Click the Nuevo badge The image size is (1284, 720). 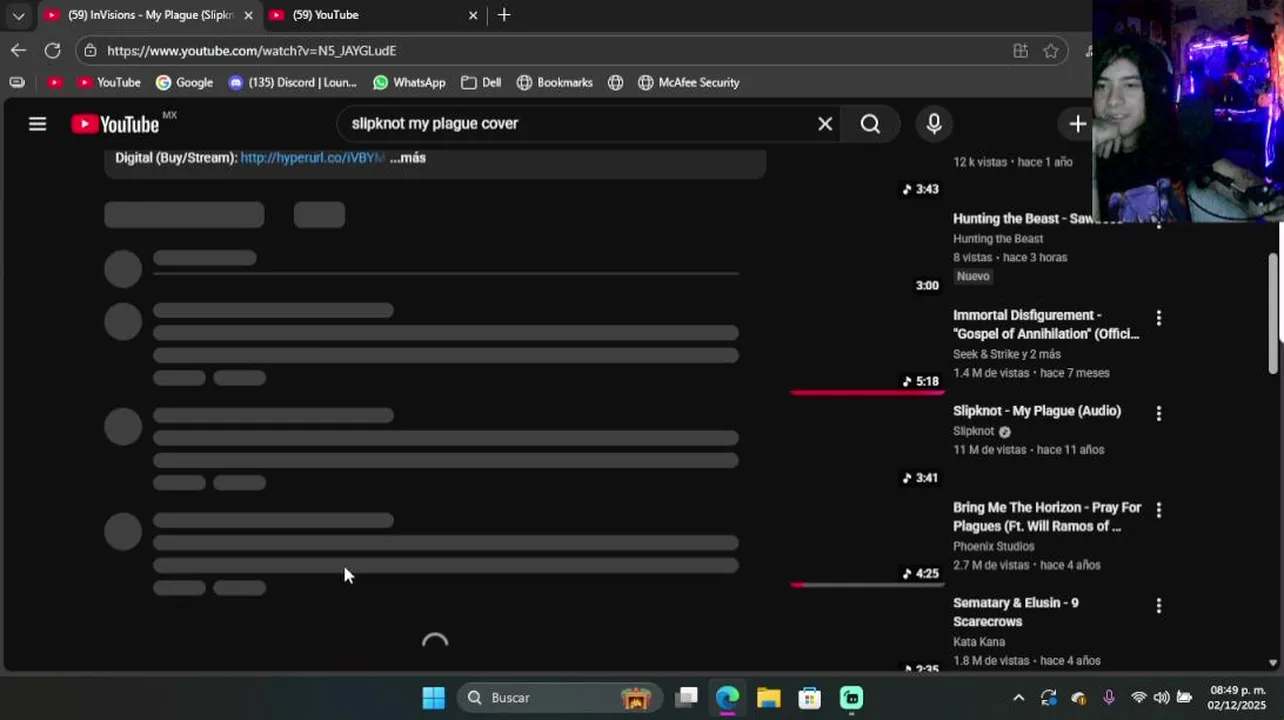click(x=973, y=276)
